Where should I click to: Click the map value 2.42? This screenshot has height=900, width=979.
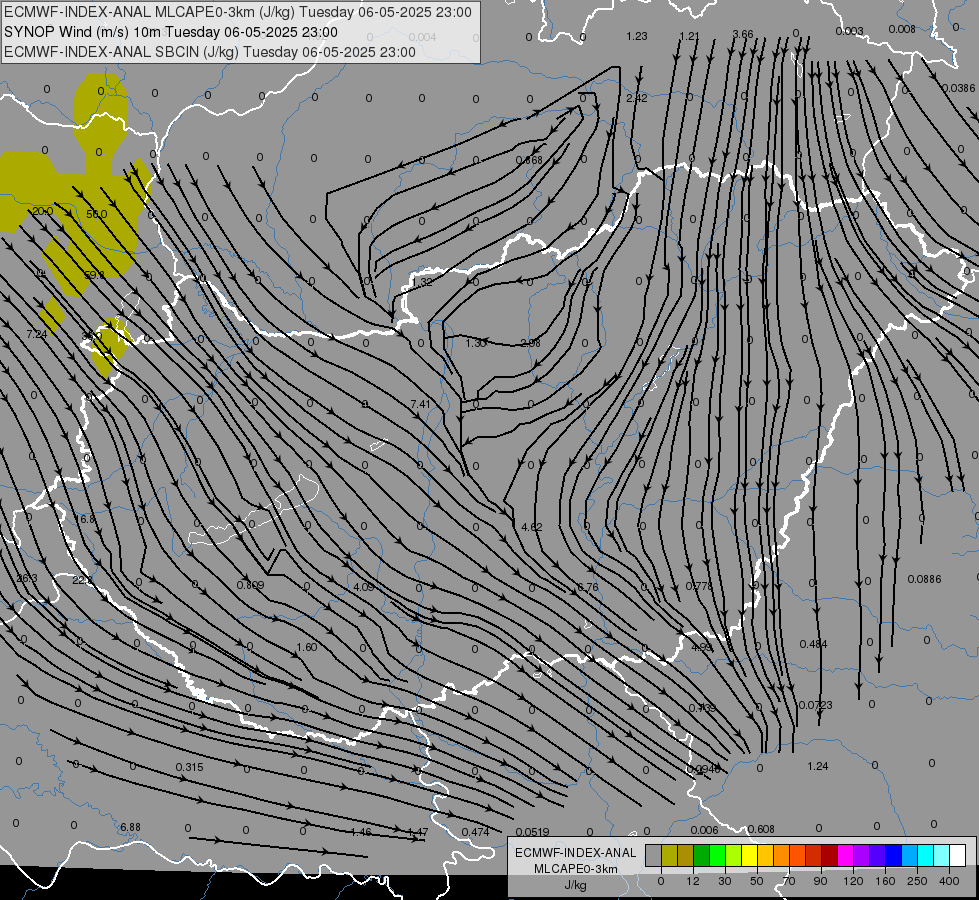point(636,98)
